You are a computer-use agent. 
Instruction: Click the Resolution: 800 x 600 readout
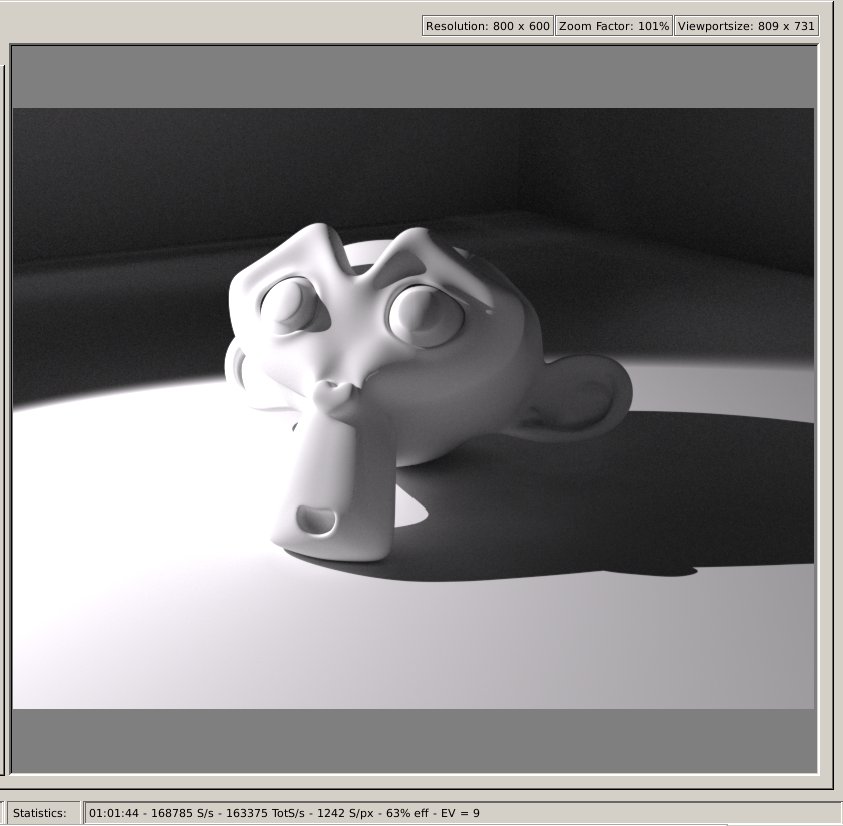[x=488, y=26]
